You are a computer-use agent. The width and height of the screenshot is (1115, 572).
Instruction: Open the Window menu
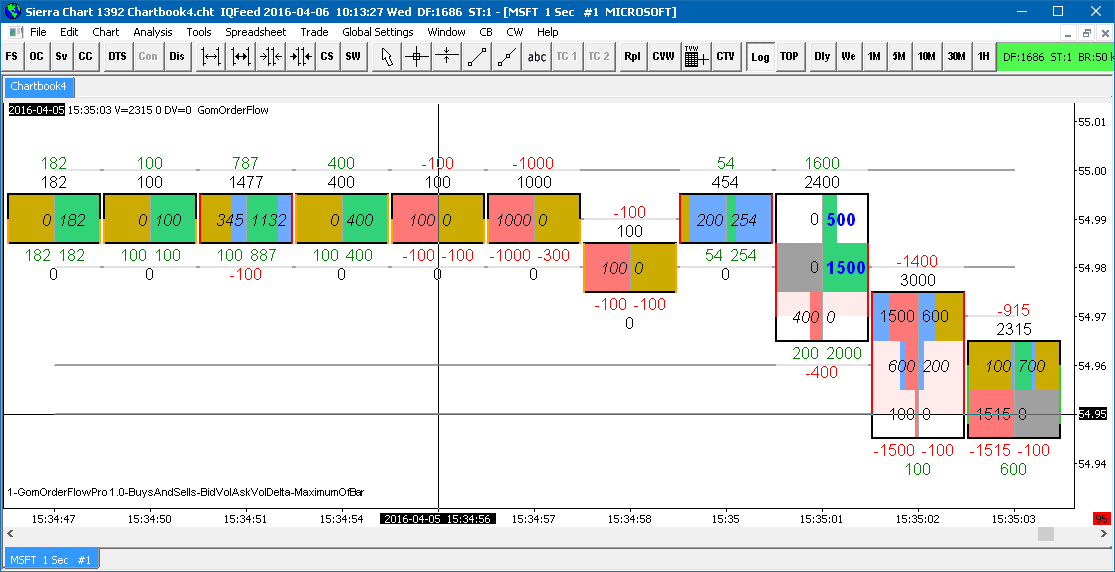pyautogui.click(x=447, y=32)
